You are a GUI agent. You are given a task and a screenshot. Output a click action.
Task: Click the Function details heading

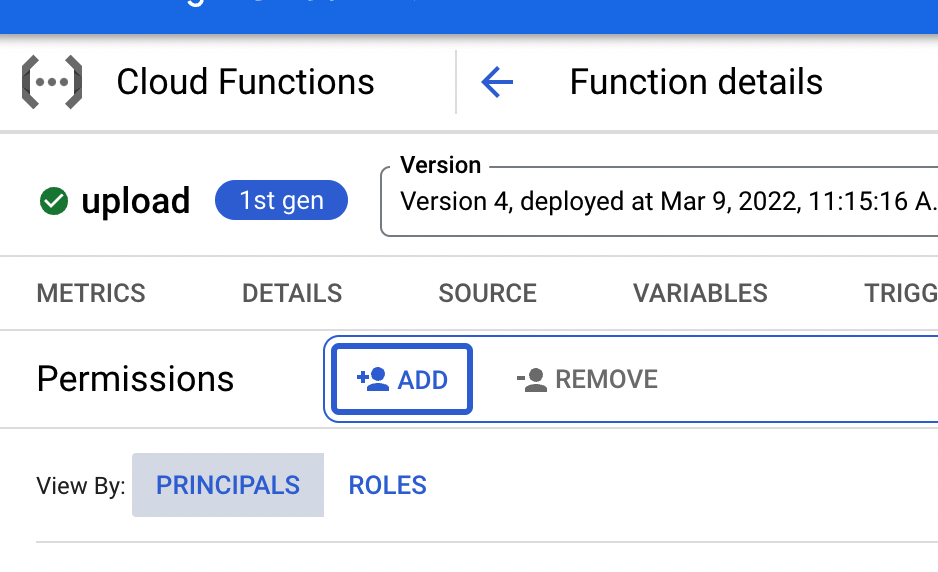tap(696, 82)
